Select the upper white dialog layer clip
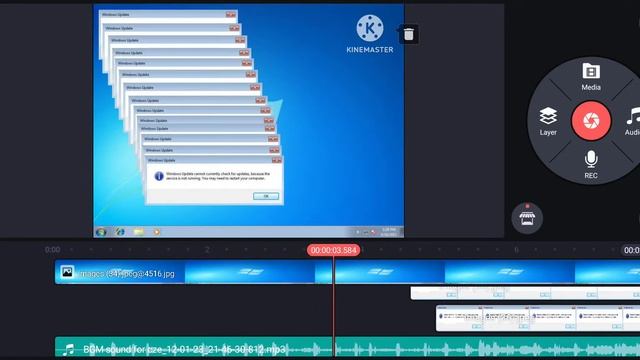The width and height of the screenshot is (640, 360). 525,293
